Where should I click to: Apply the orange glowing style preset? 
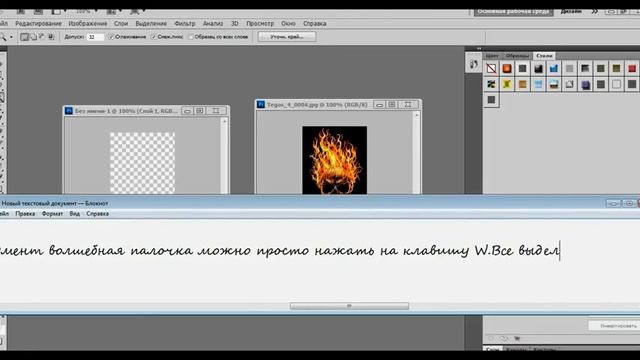click(x=507, y=69)
